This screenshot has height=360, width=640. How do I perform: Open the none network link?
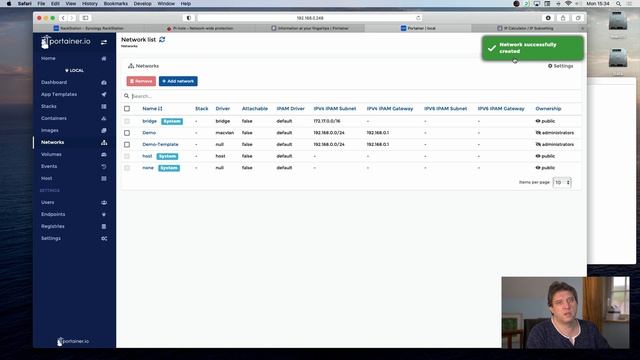pyautogui.click(x=148, y=168)
